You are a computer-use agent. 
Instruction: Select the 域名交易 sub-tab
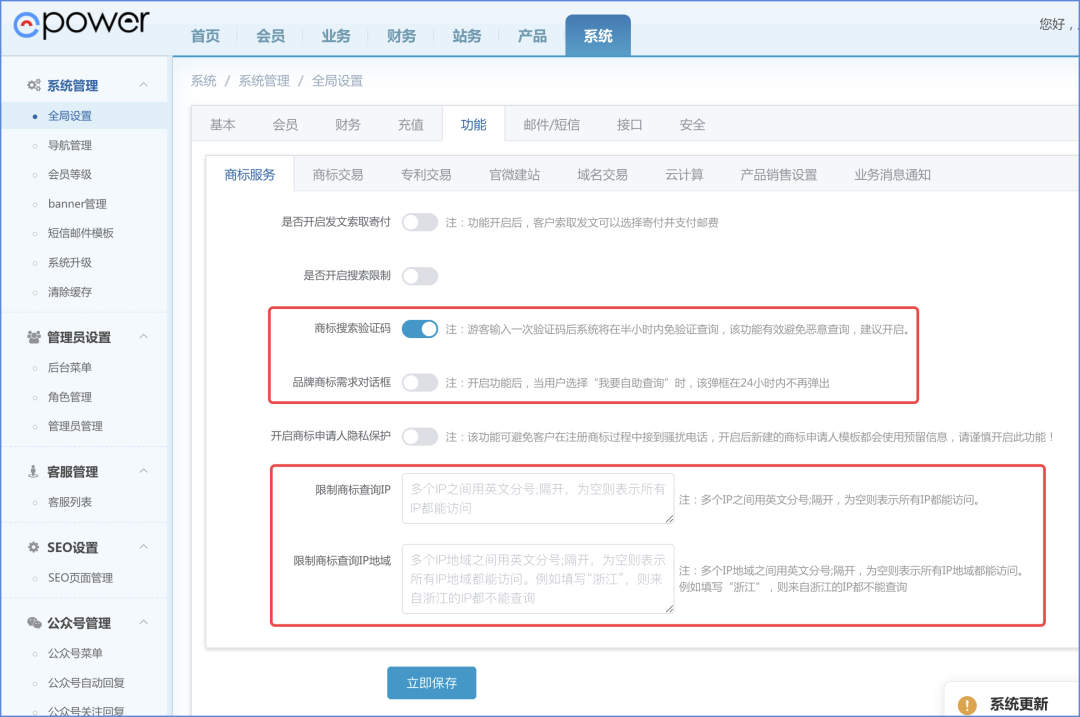602,174
